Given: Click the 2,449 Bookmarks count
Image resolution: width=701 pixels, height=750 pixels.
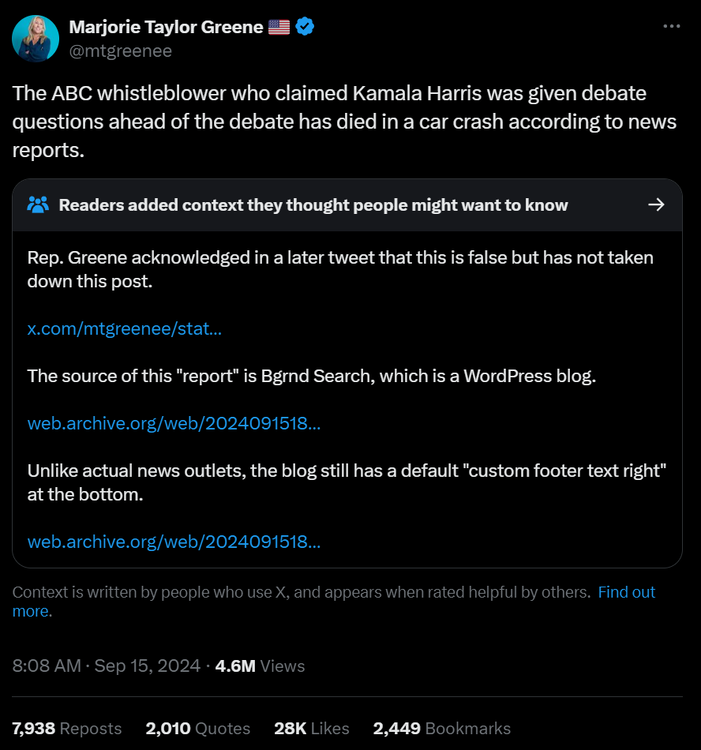Looking at the screenshot, I should pos(441,728).
